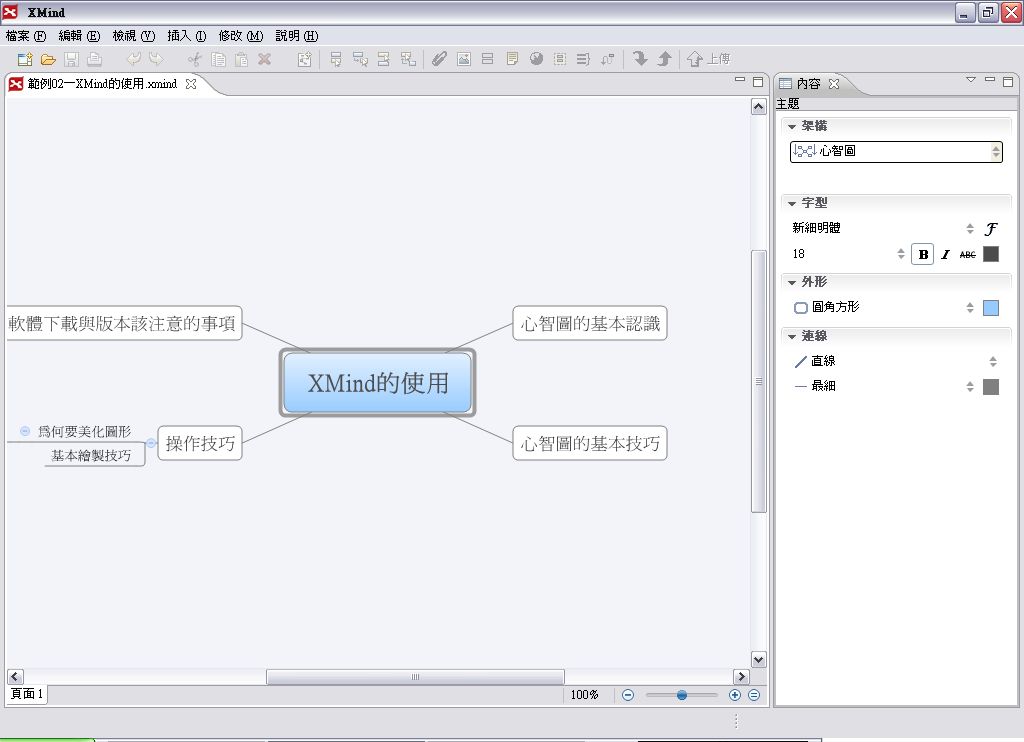Click the Save floppy disk icon
This screenshot has width=1024, height=742.
(71, 59)
